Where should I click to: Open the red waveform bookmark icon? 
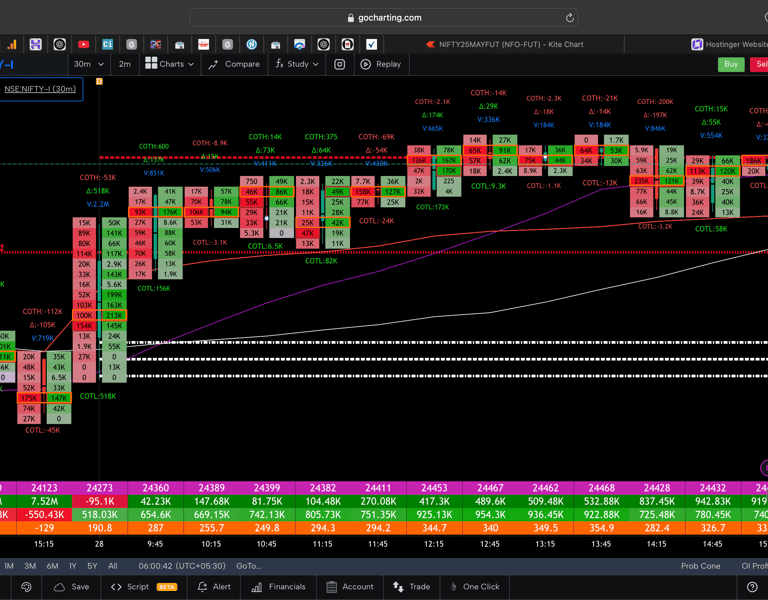click(203, 45)
